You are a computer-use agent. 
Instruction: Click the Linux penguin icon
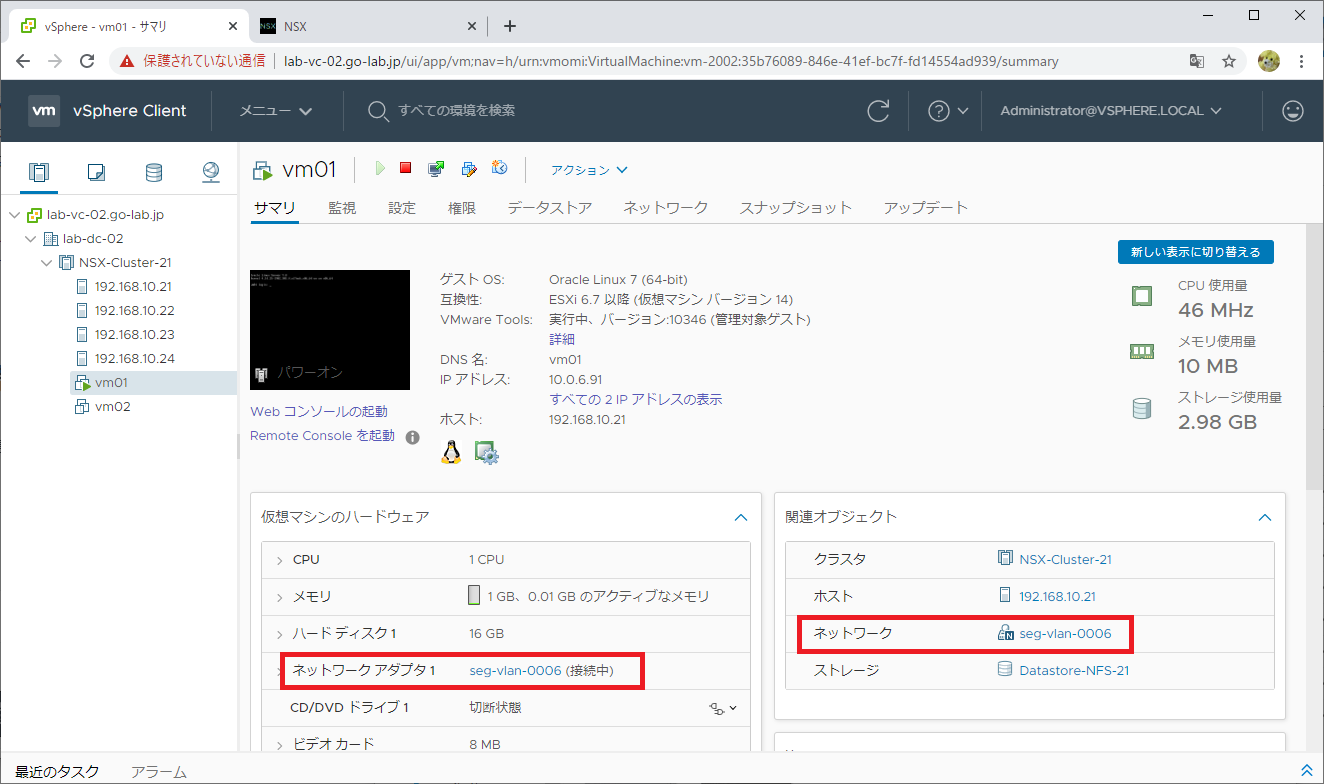coord(451,453)
